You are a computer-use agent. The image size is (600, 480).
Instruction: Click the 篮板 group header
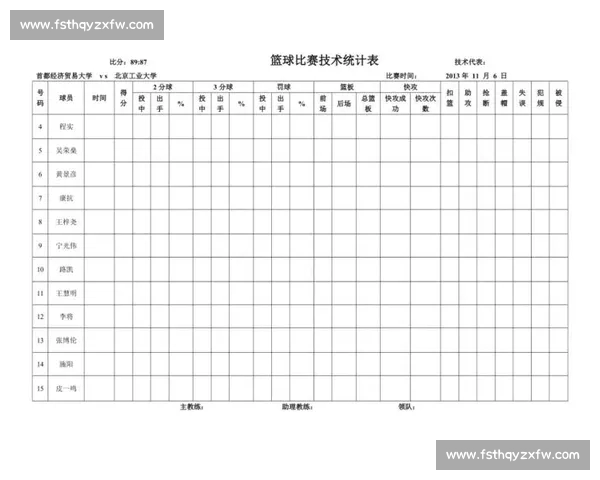(x=347, y=87)
